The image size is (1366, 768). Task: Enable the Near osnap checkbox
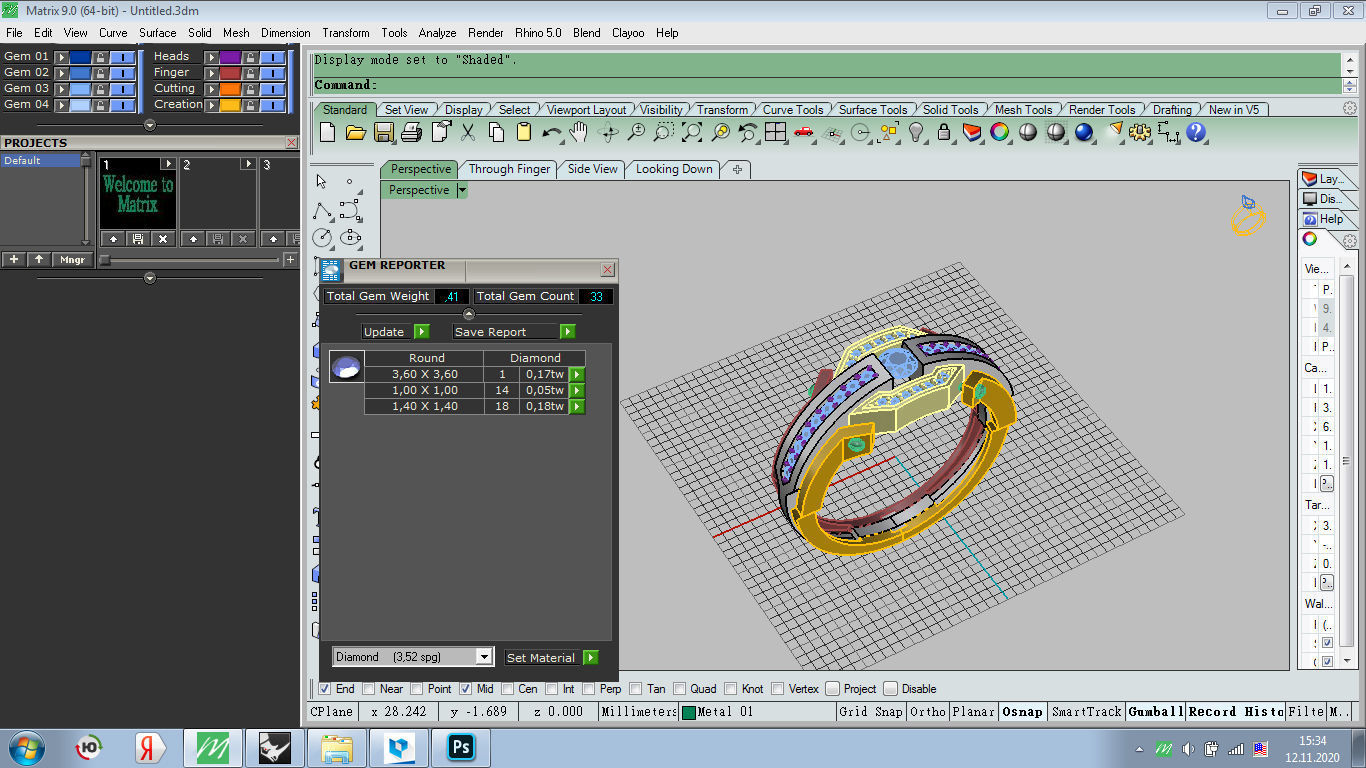[x=369, y=689]
